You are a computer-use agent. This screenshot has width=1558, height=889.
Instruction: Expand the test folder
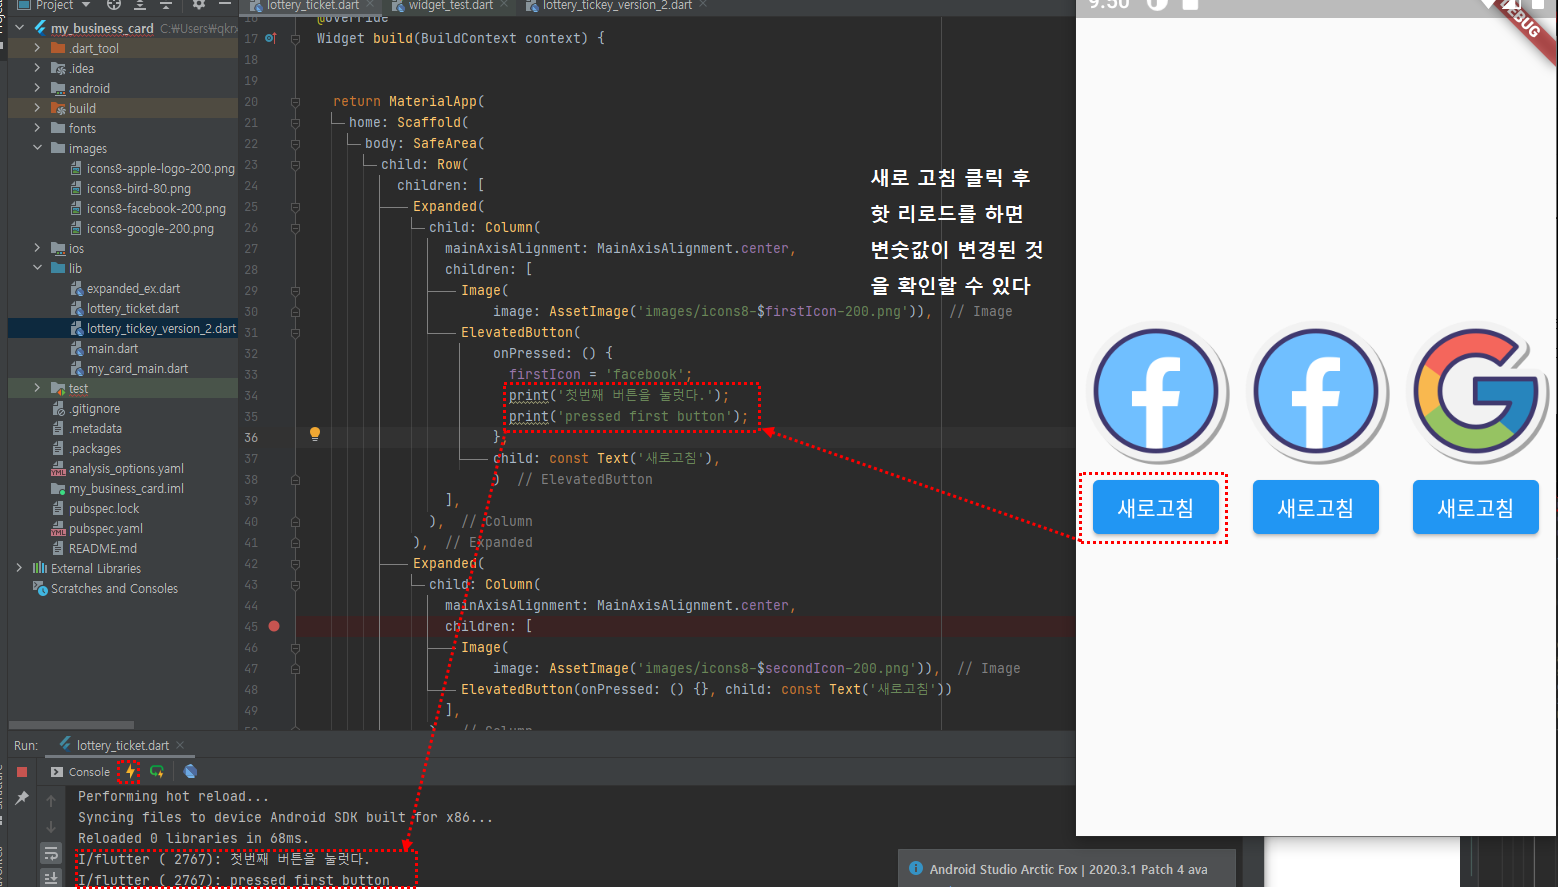pyautogui.click(x=38, y=388)
